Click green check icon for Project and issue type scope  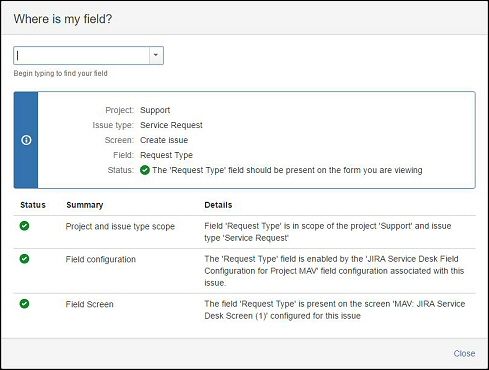pyautogui.click(x=24, y=226)
